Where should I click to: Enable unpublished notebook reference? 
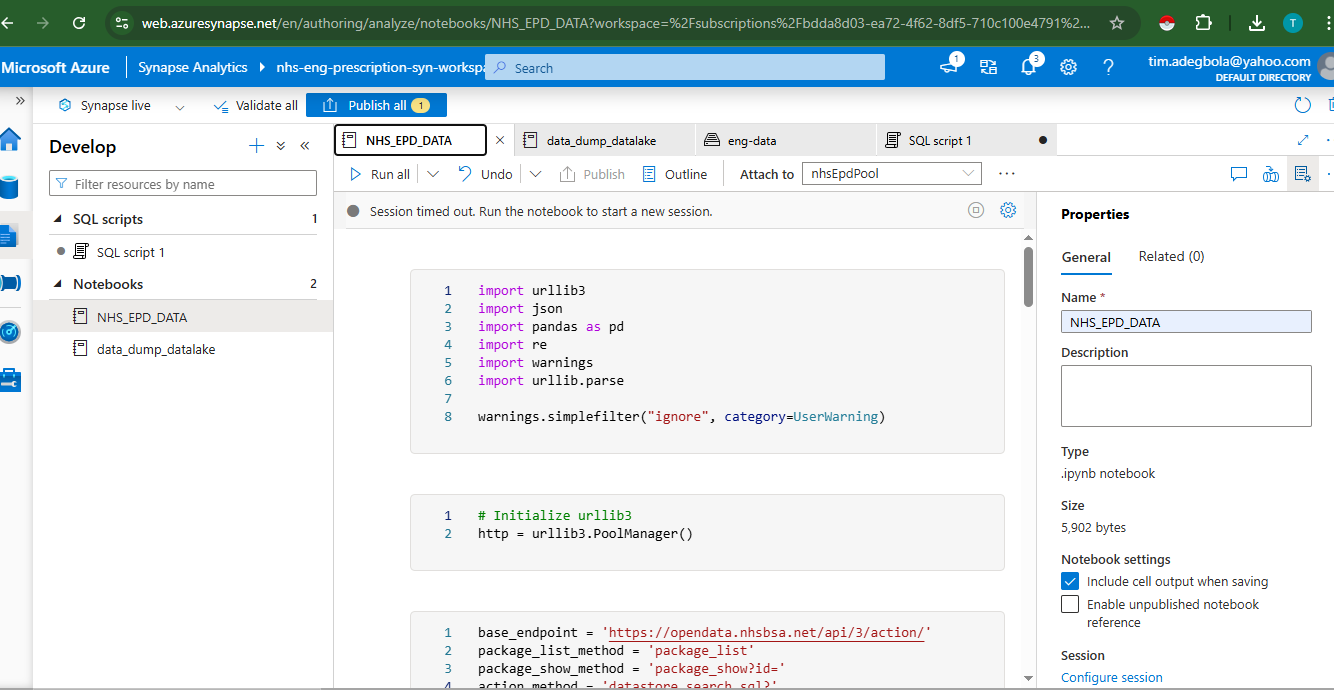coord(1070,604)
